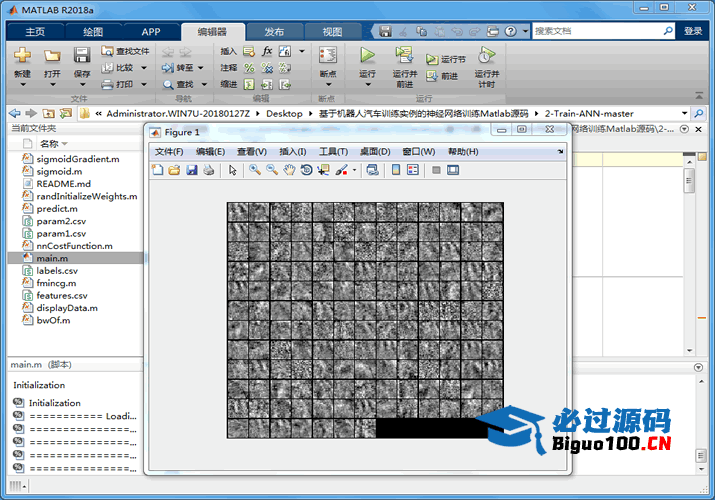Click the 登录 sign-in button
Image resolution: width=715 pixels, height=500 pixels.
693,31
